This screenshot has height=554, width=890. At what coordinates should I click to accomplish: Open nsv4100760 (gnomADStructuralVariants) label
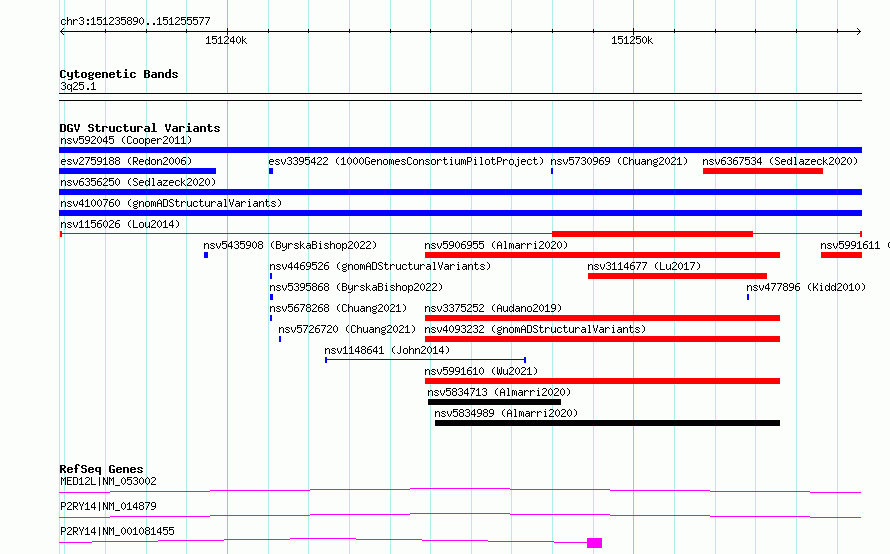tap(171, 203)
